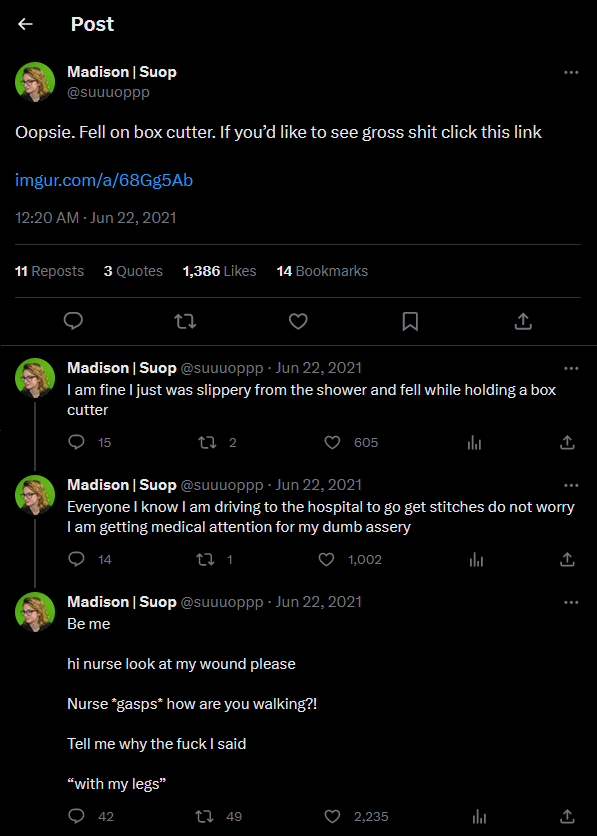597x836 pixels.
Task: View the 3 Quotes list
Action: [x=133, y=271]
